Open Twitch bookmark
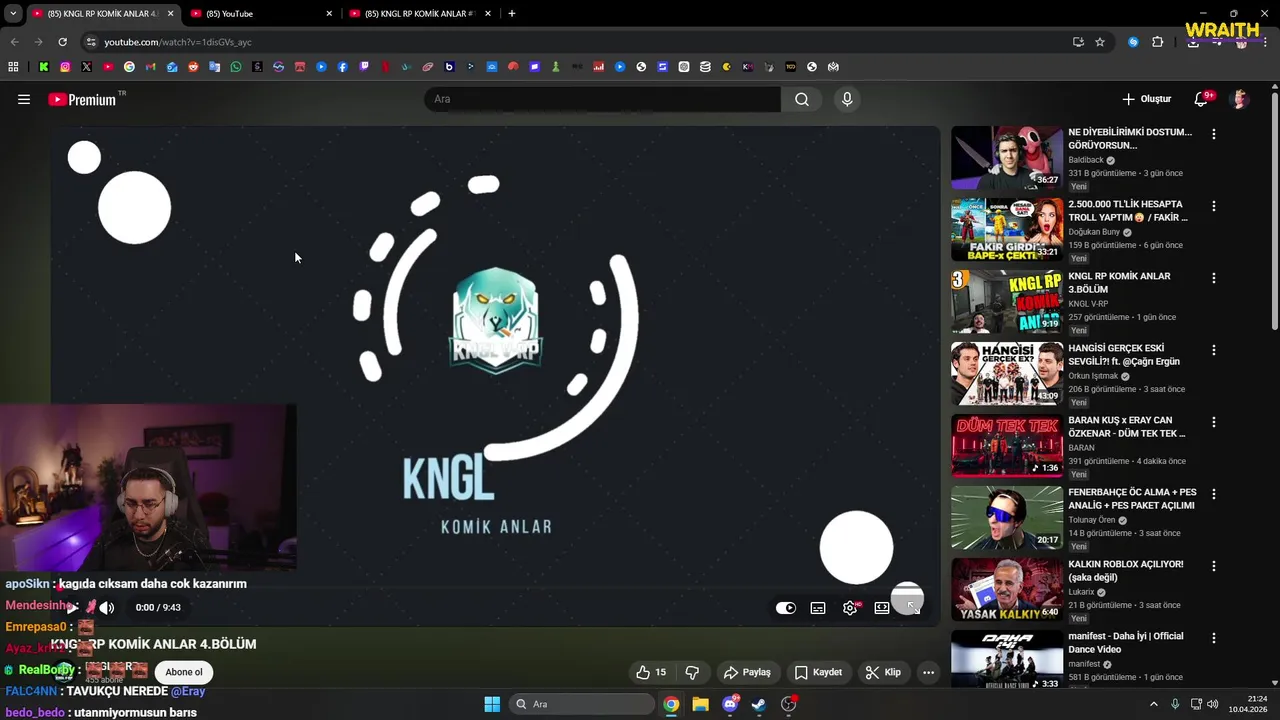The height and width of the screenshot is (720, 1280). 364,67
